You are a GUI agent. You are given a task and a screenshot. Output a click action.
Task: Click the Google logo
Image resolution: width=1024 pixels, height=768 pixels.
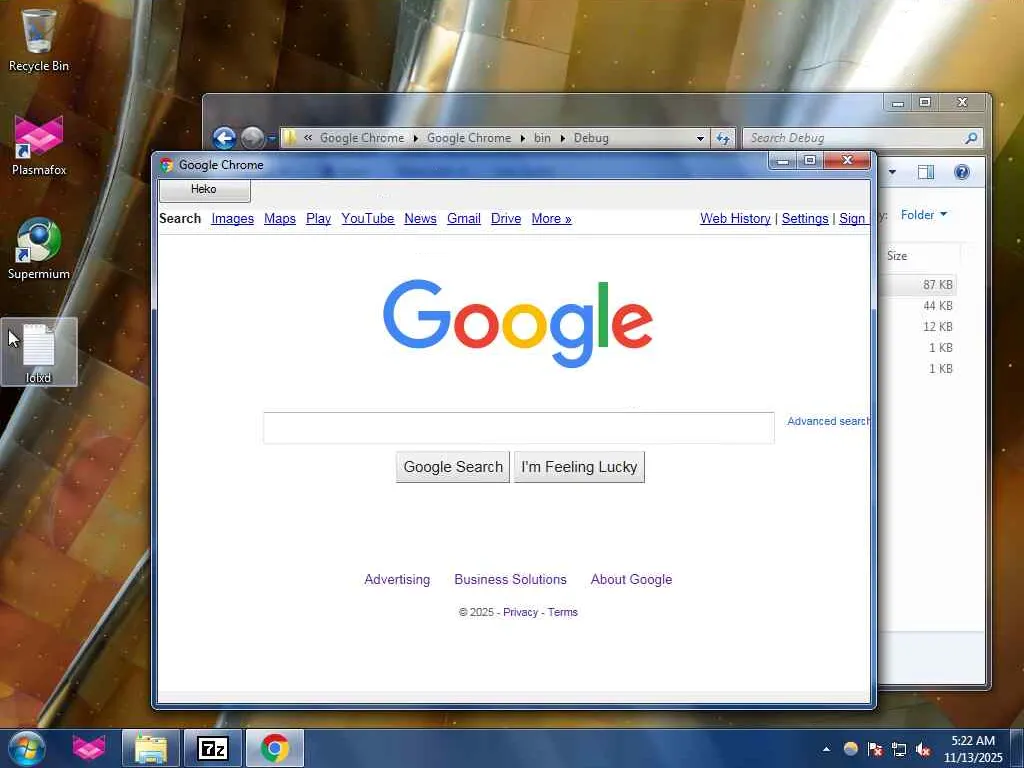[x=518, y=323]
